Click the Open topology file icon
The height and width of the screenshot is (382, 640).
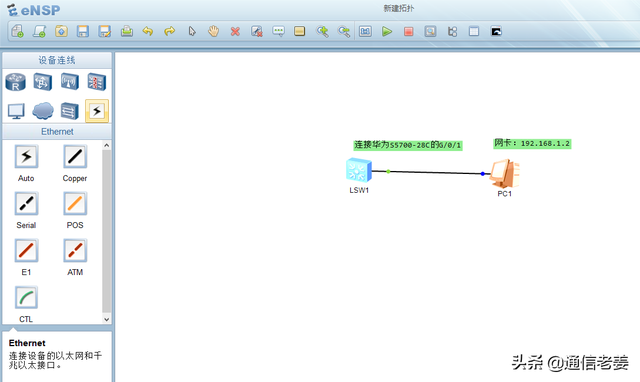point(61,31)
